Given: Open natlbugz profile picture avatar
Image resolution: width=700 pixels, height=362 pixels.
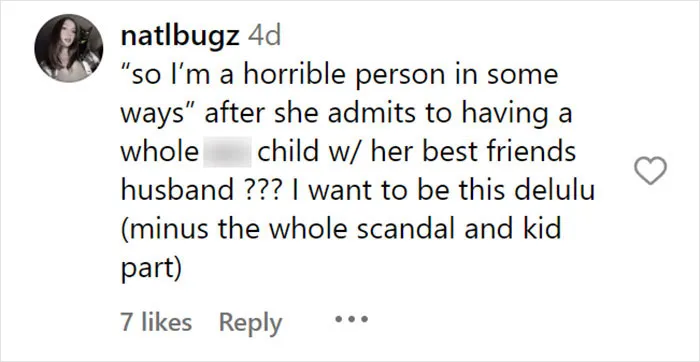Looking at the screenshot, I should [x=69, y=48].
